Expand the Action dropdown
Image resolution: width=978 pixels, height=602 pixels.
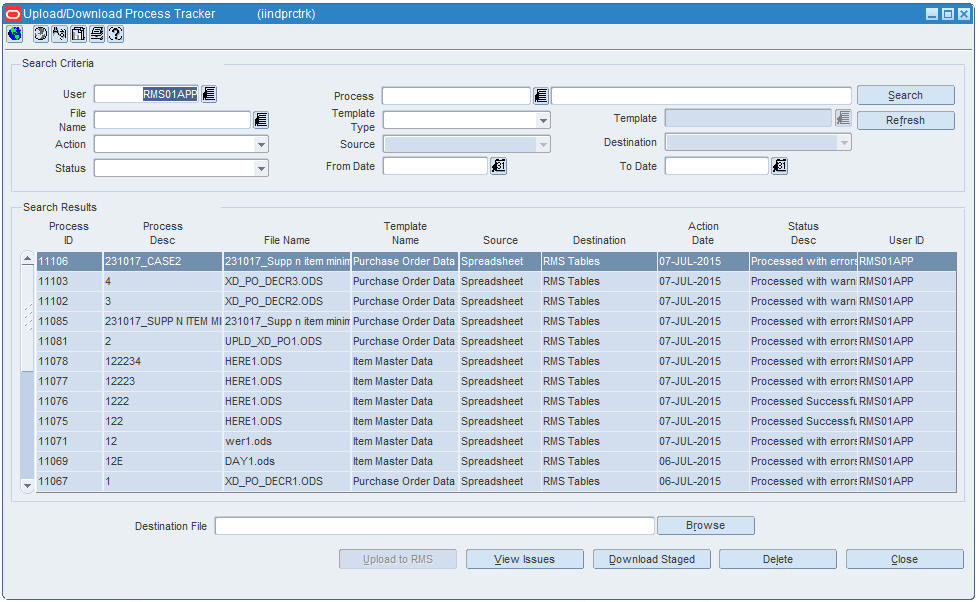click(261, 144)
